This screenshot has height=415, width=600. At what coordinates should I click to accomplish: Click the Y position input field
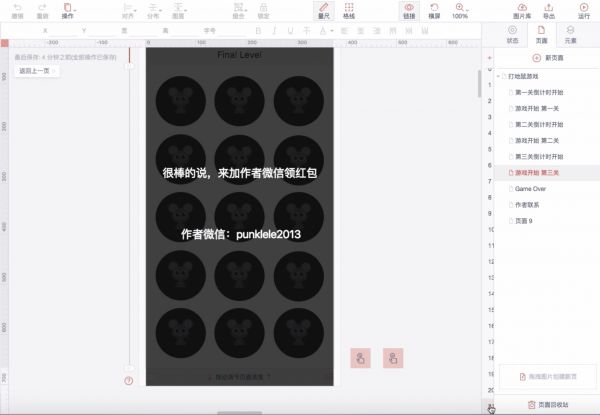101,31
